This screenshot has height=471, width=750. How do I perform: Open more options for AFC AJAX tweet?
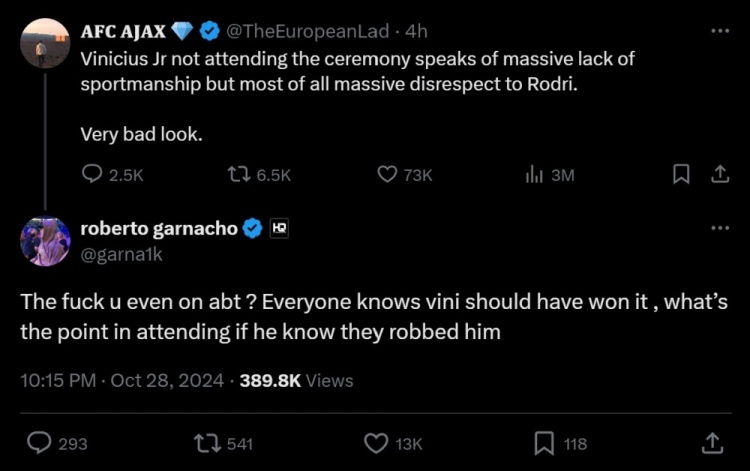click(719, 30)
